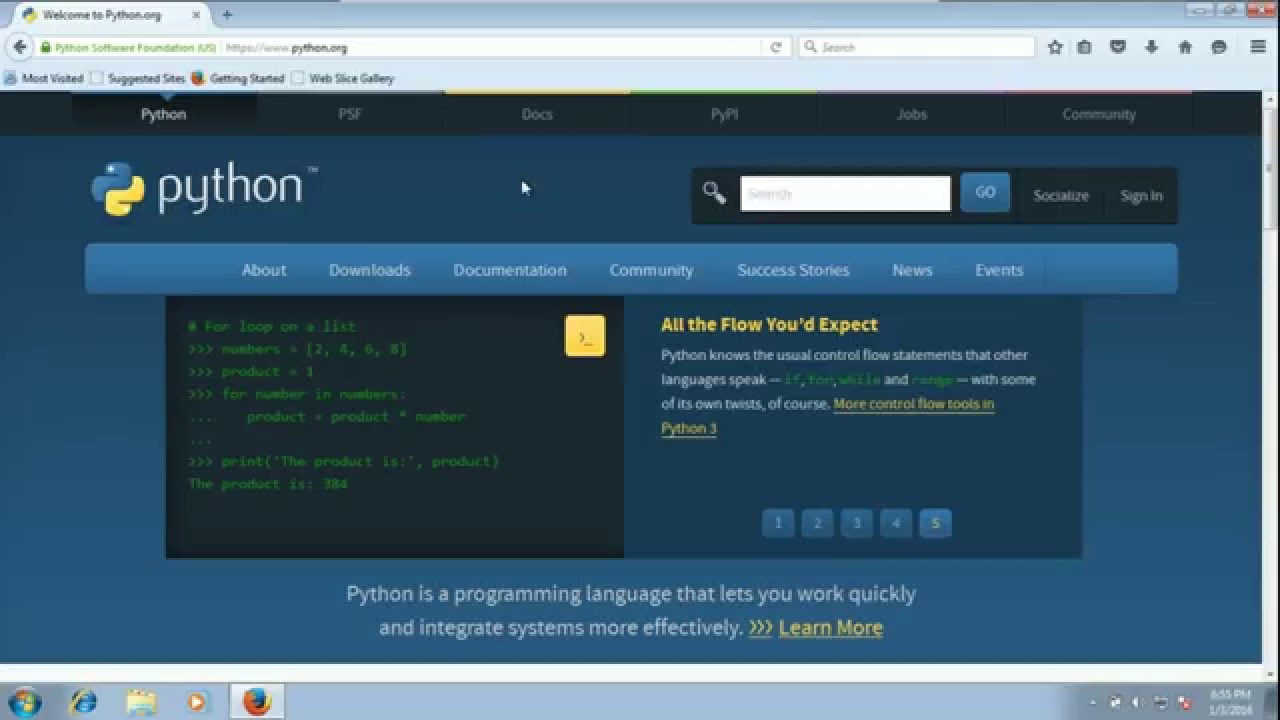
Task: Click the Firefox back arrow button
Action: 20,47
